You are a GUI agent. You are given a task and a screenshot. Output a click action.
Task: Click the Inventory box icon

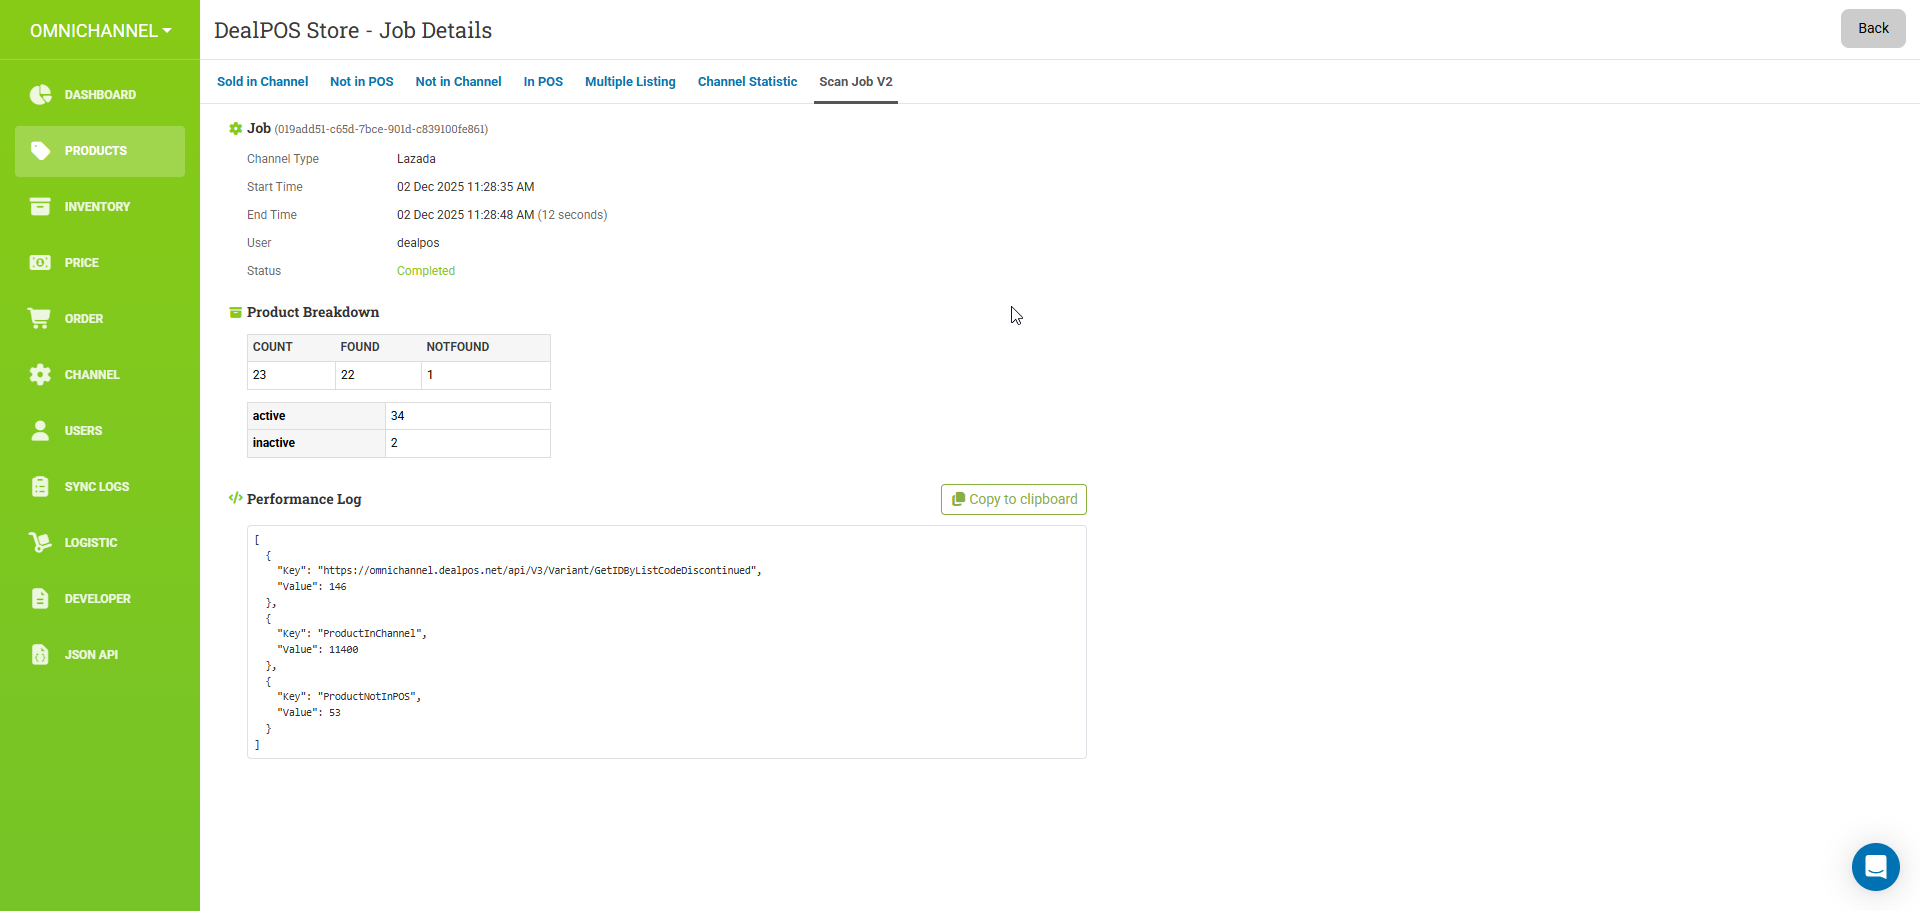40,207
